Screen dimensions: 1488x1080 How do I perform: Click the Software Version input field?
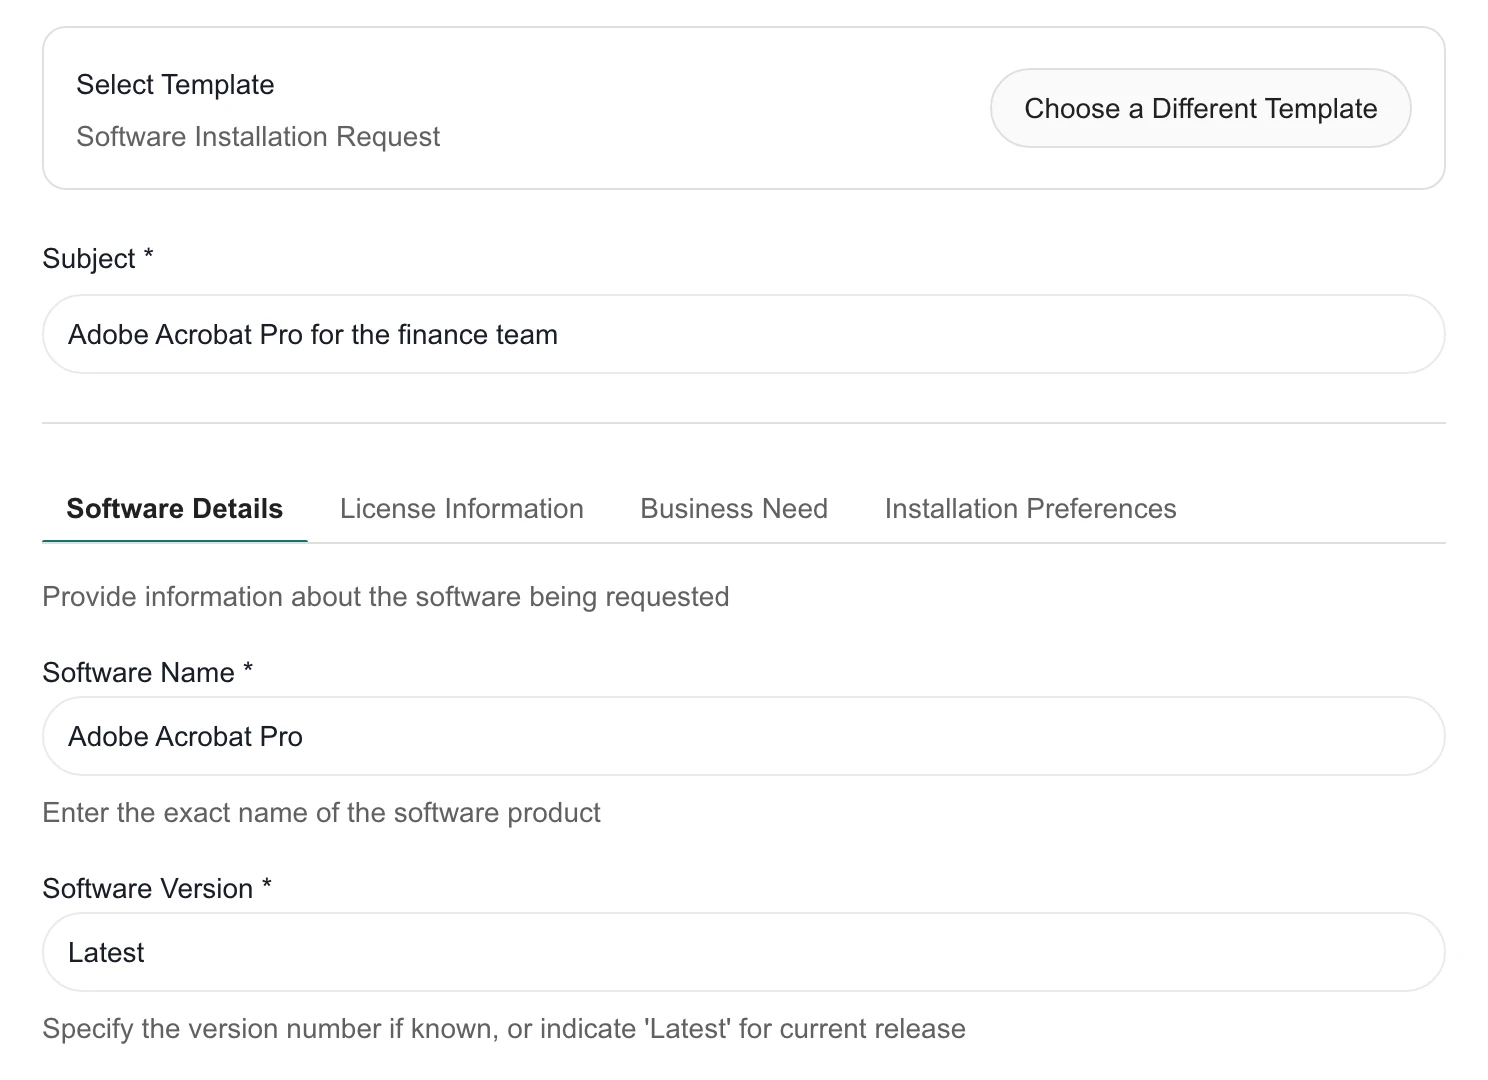744,952
